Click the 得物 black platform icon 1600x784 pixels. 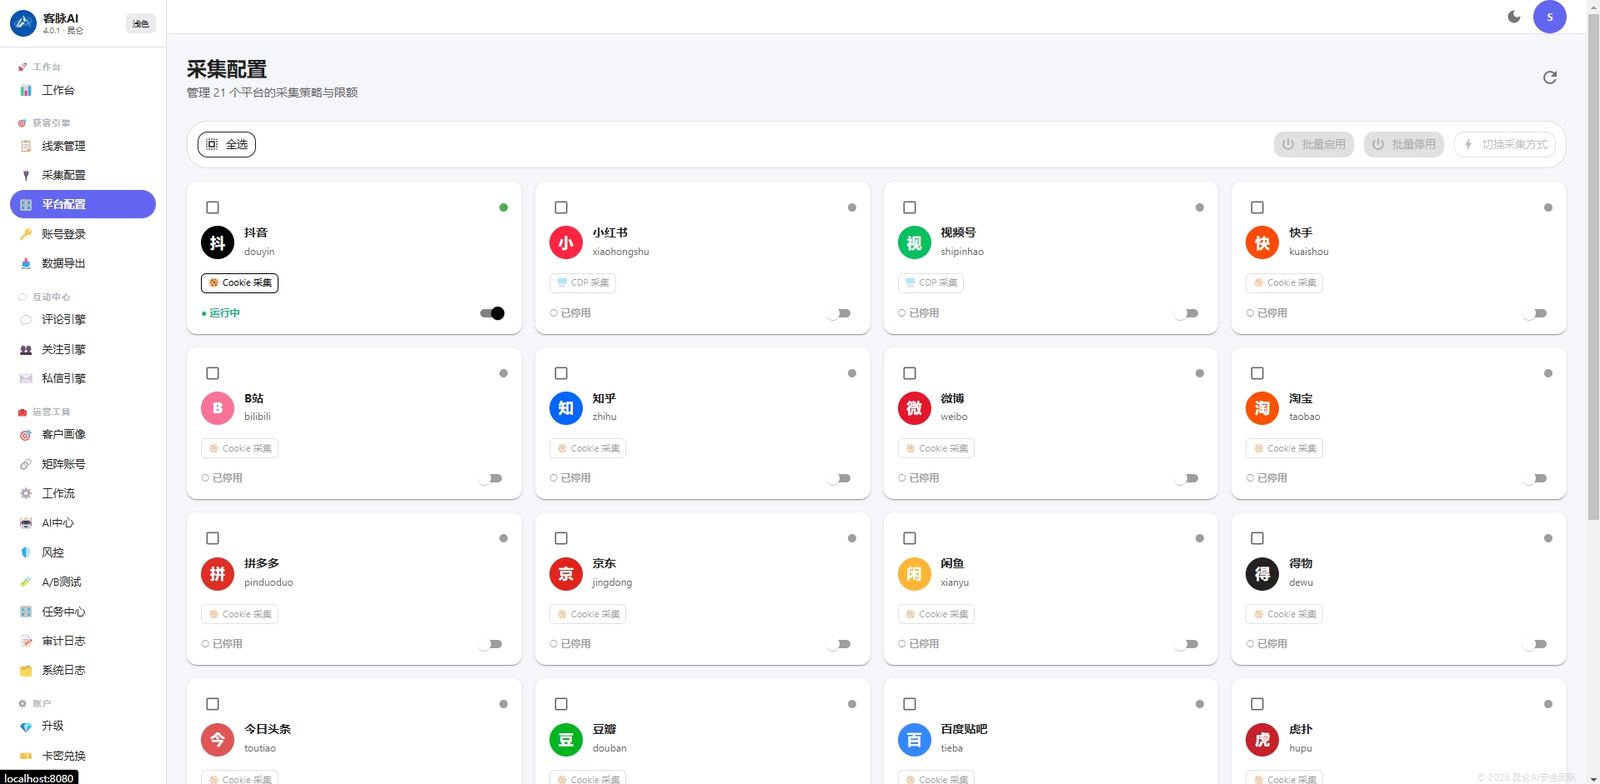pyautogui.click(x=1262, y=573)
